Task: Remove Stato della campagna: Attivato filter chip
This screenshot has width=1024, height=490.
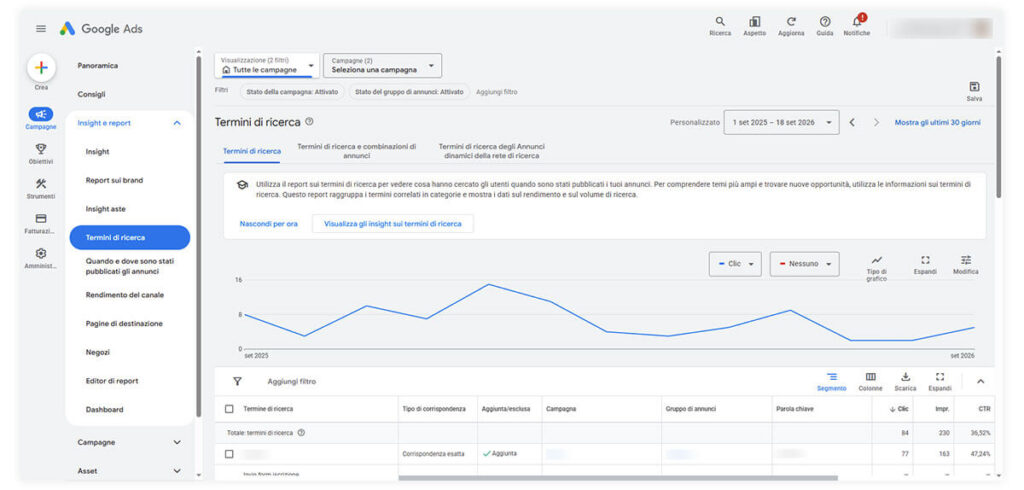Action: (292, 92)
